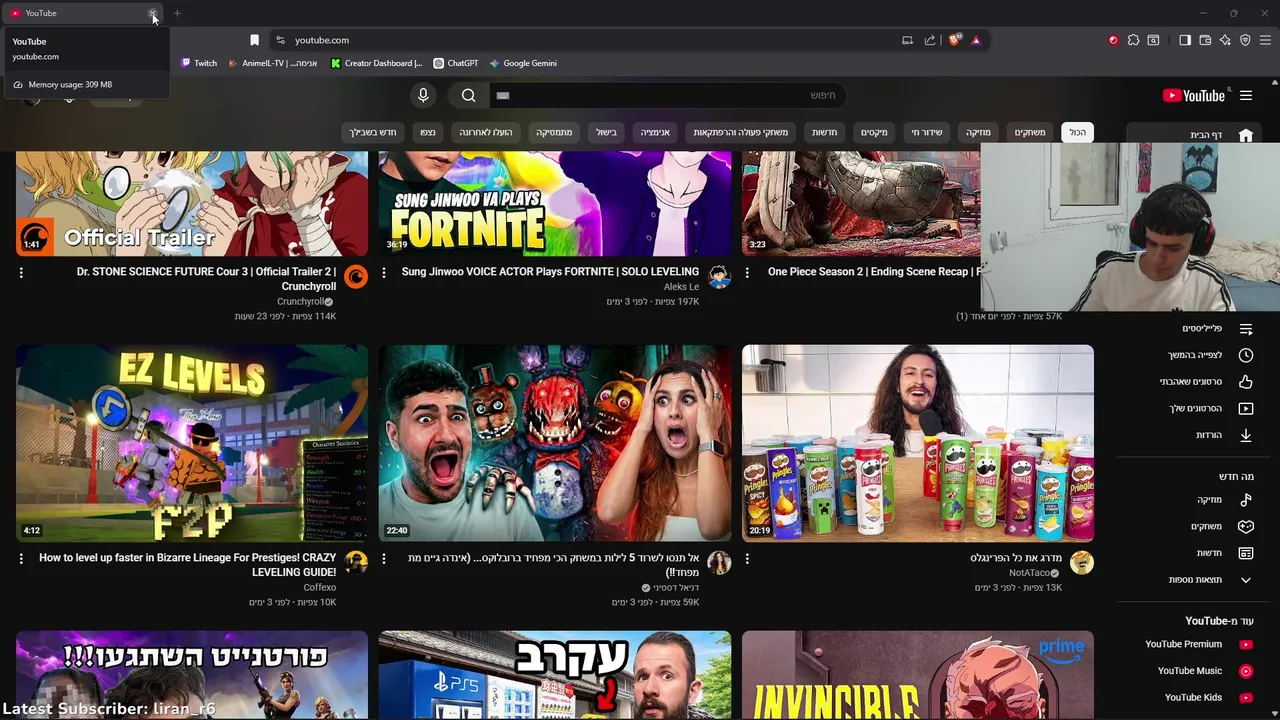Click the YouTube logo
The image size is (1280, 720).
pos(1194,95)
